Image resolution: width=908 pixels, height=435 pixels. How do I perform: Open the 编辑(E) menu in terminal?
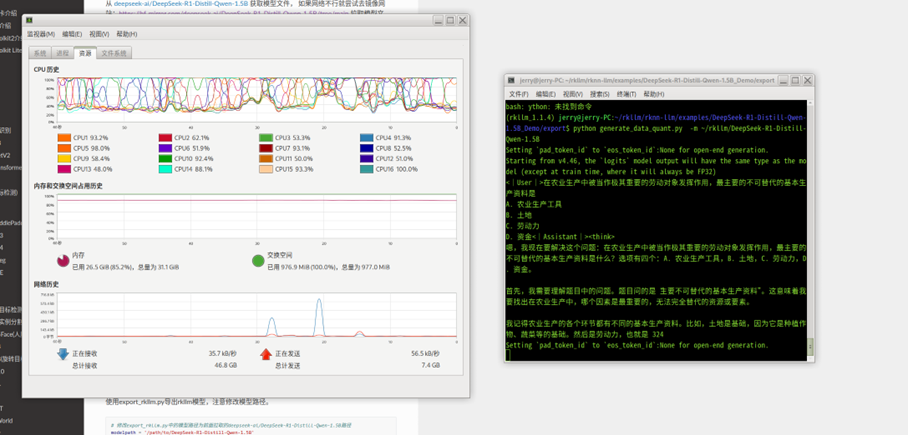[x=545, y=94]
